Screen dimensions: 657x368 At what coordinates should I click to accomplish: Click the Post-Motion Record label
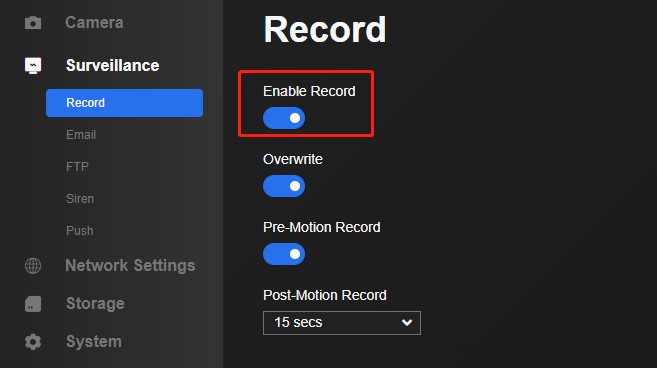click(325, 295)
